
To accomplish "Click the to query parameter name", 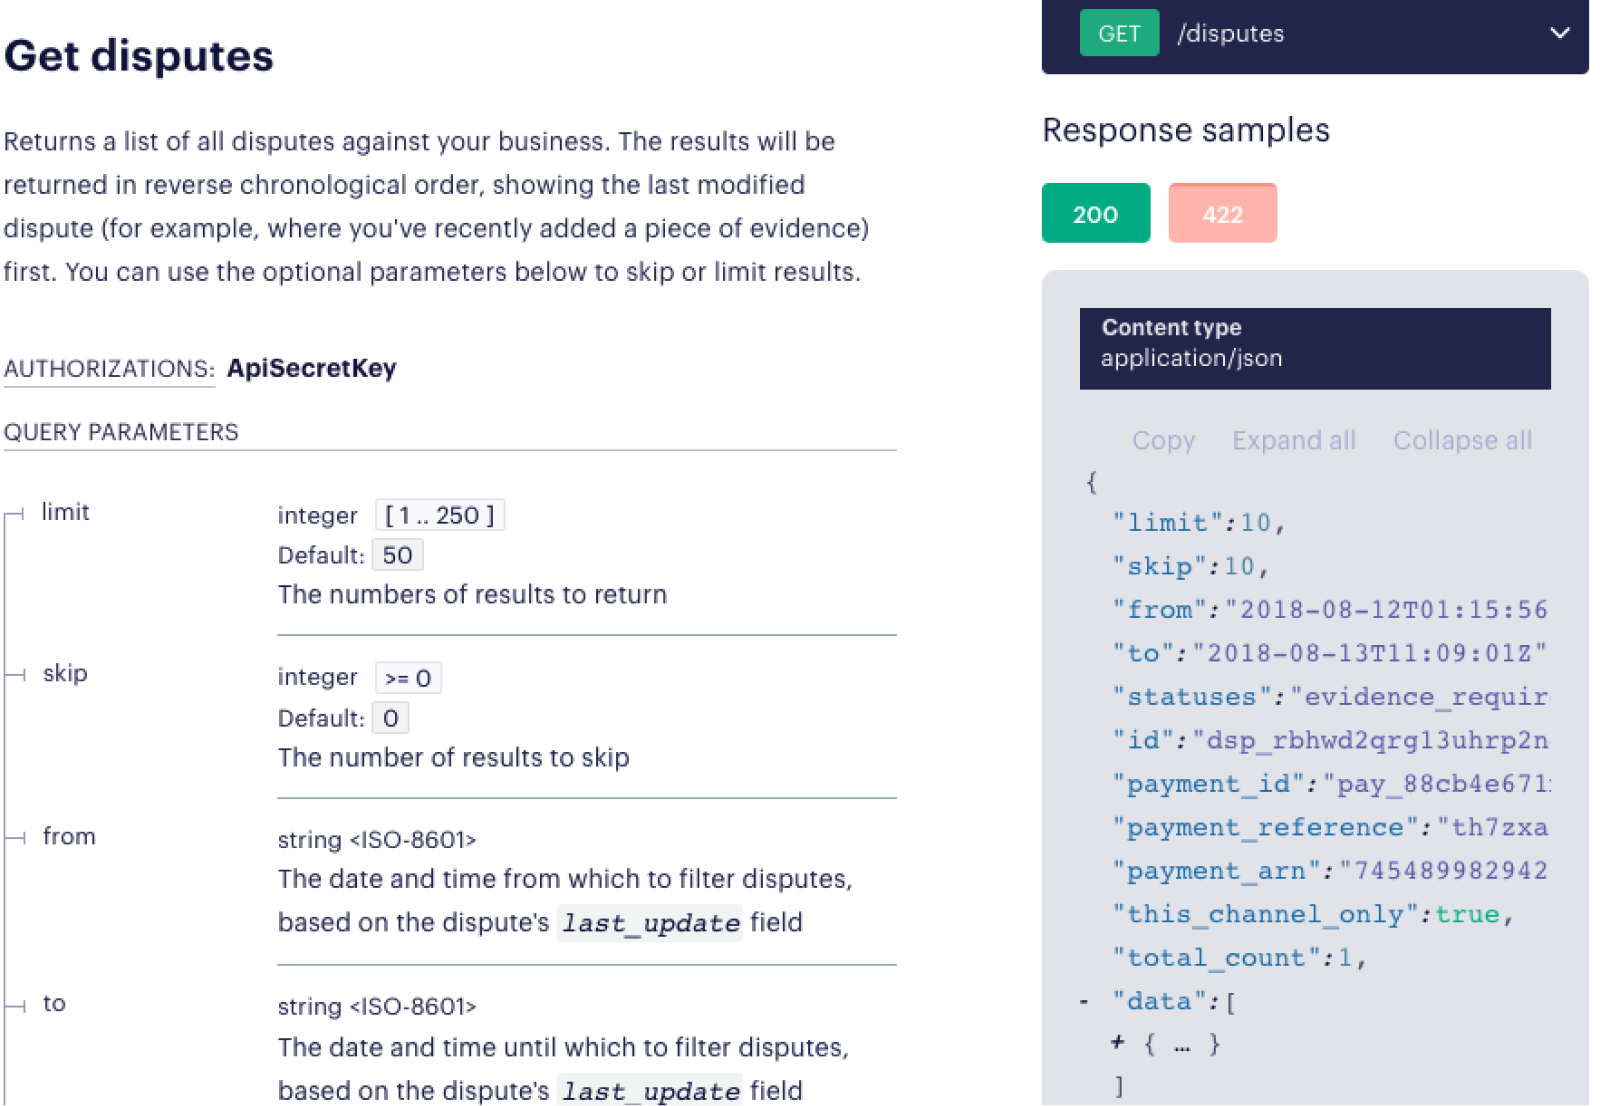I will click(55, 1004).
